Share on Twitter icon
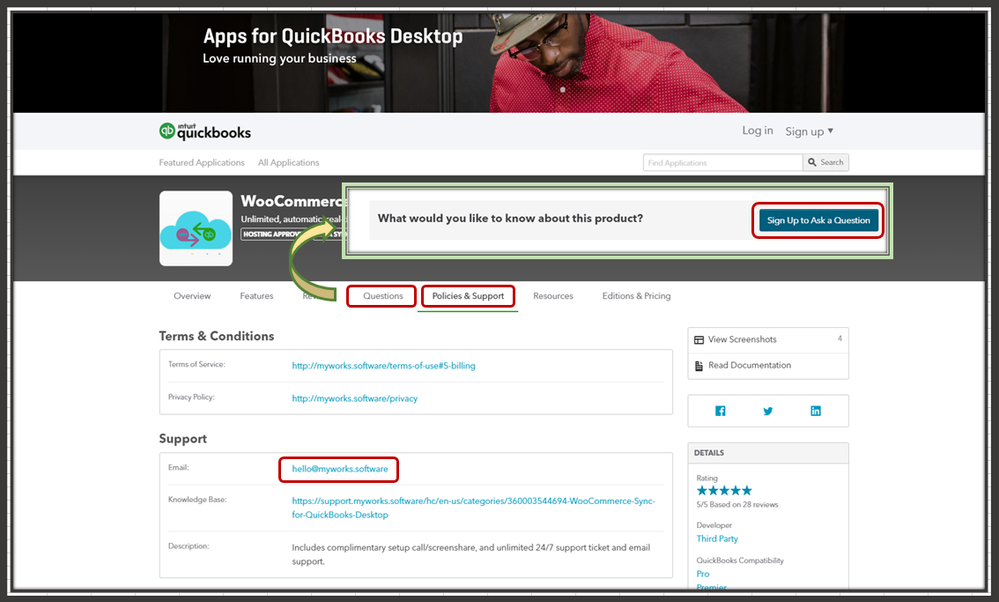 (x=768, y=411)
